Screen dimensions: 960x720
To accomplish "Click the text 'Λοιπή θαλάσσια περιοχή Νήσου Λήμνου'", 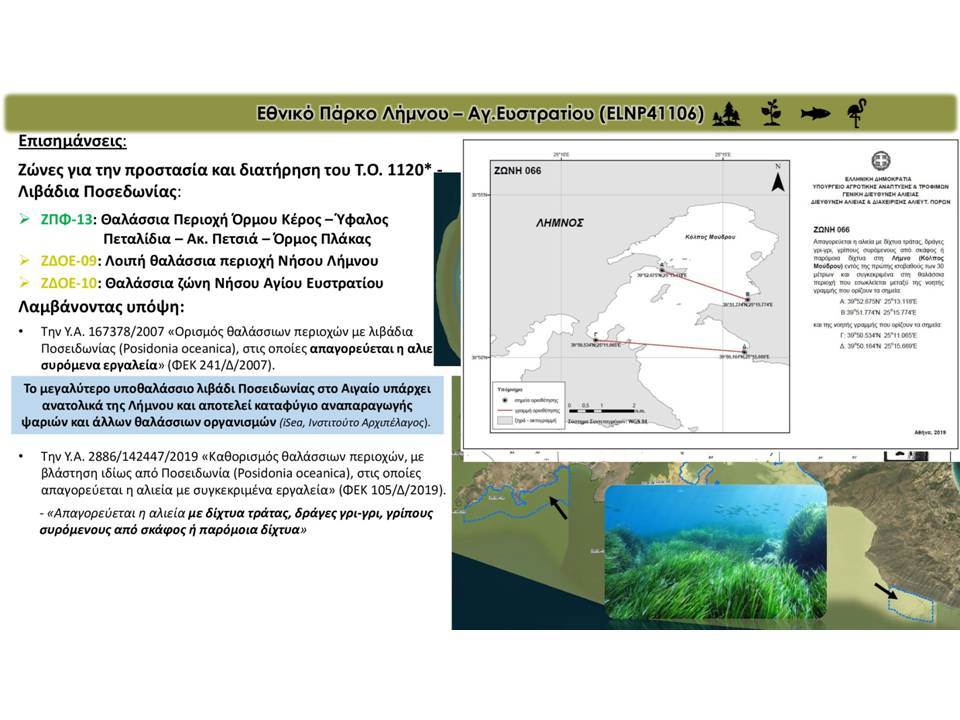I will tap(242, 261).
